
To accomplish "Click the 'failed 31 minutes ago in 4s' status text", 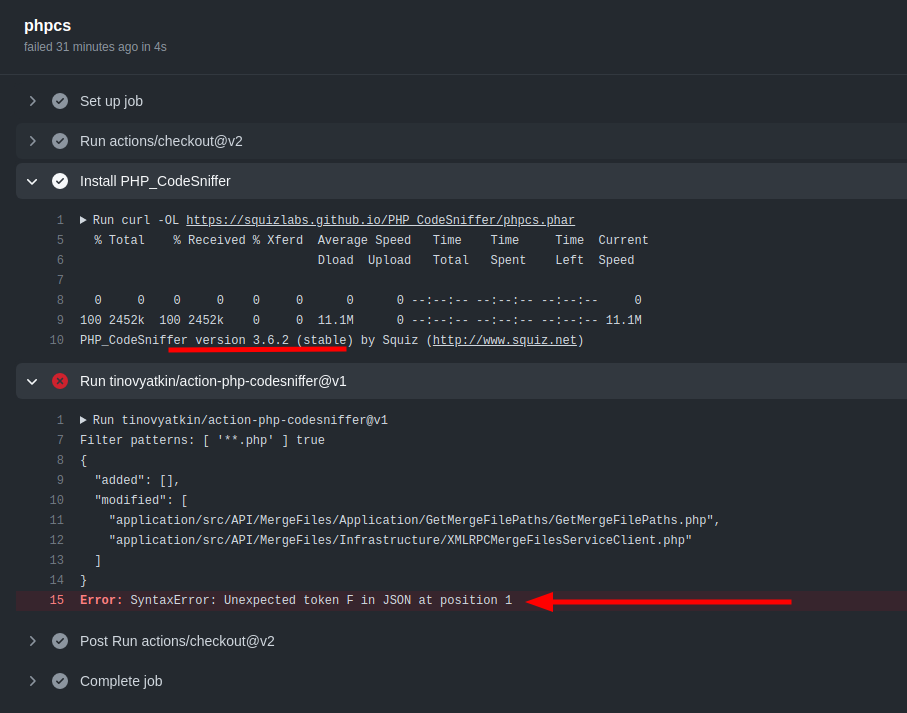I will pyautogui.click(x=95, y=47).
